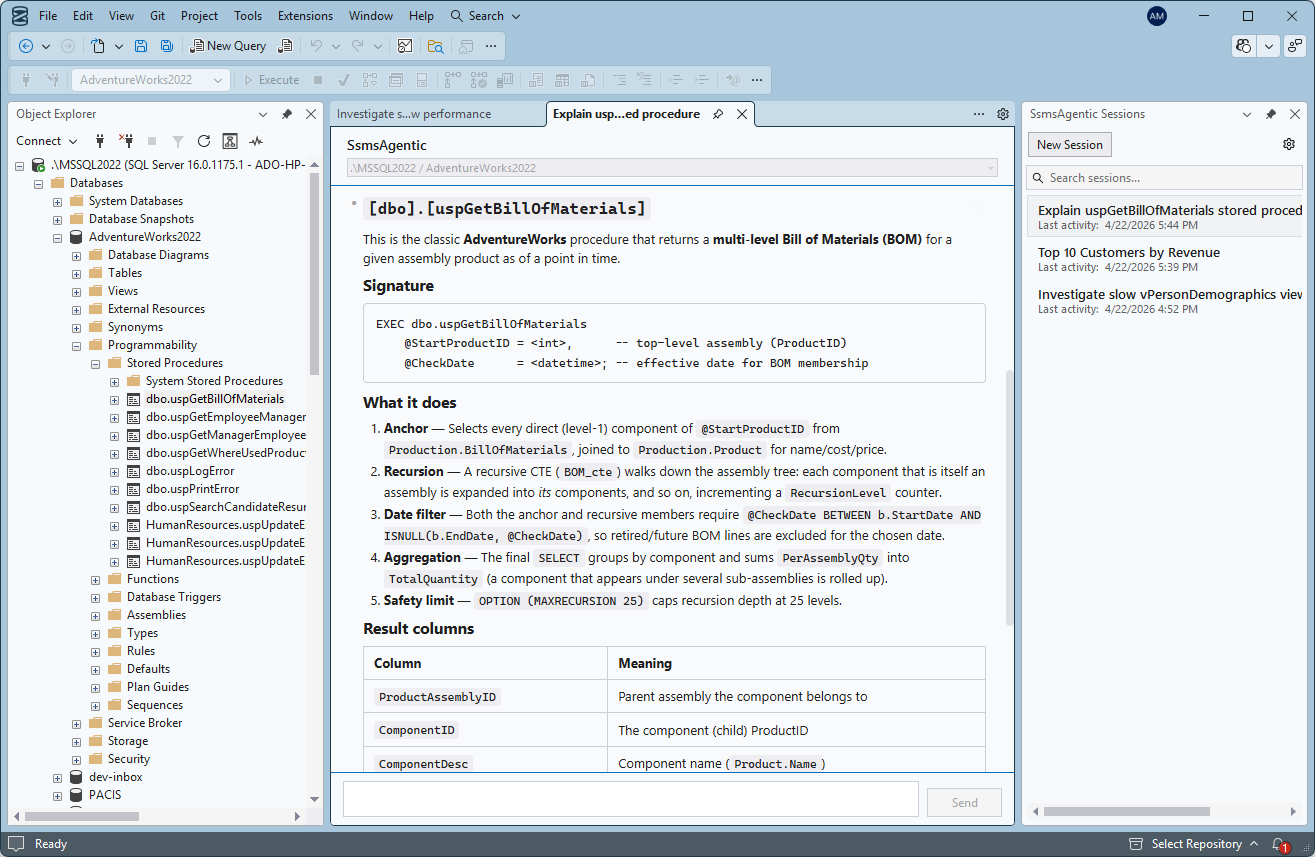1315x857 pixels.
Task: Click the navigate backward arrow icon
Action: pyautogui.click(x=25, y=45)
